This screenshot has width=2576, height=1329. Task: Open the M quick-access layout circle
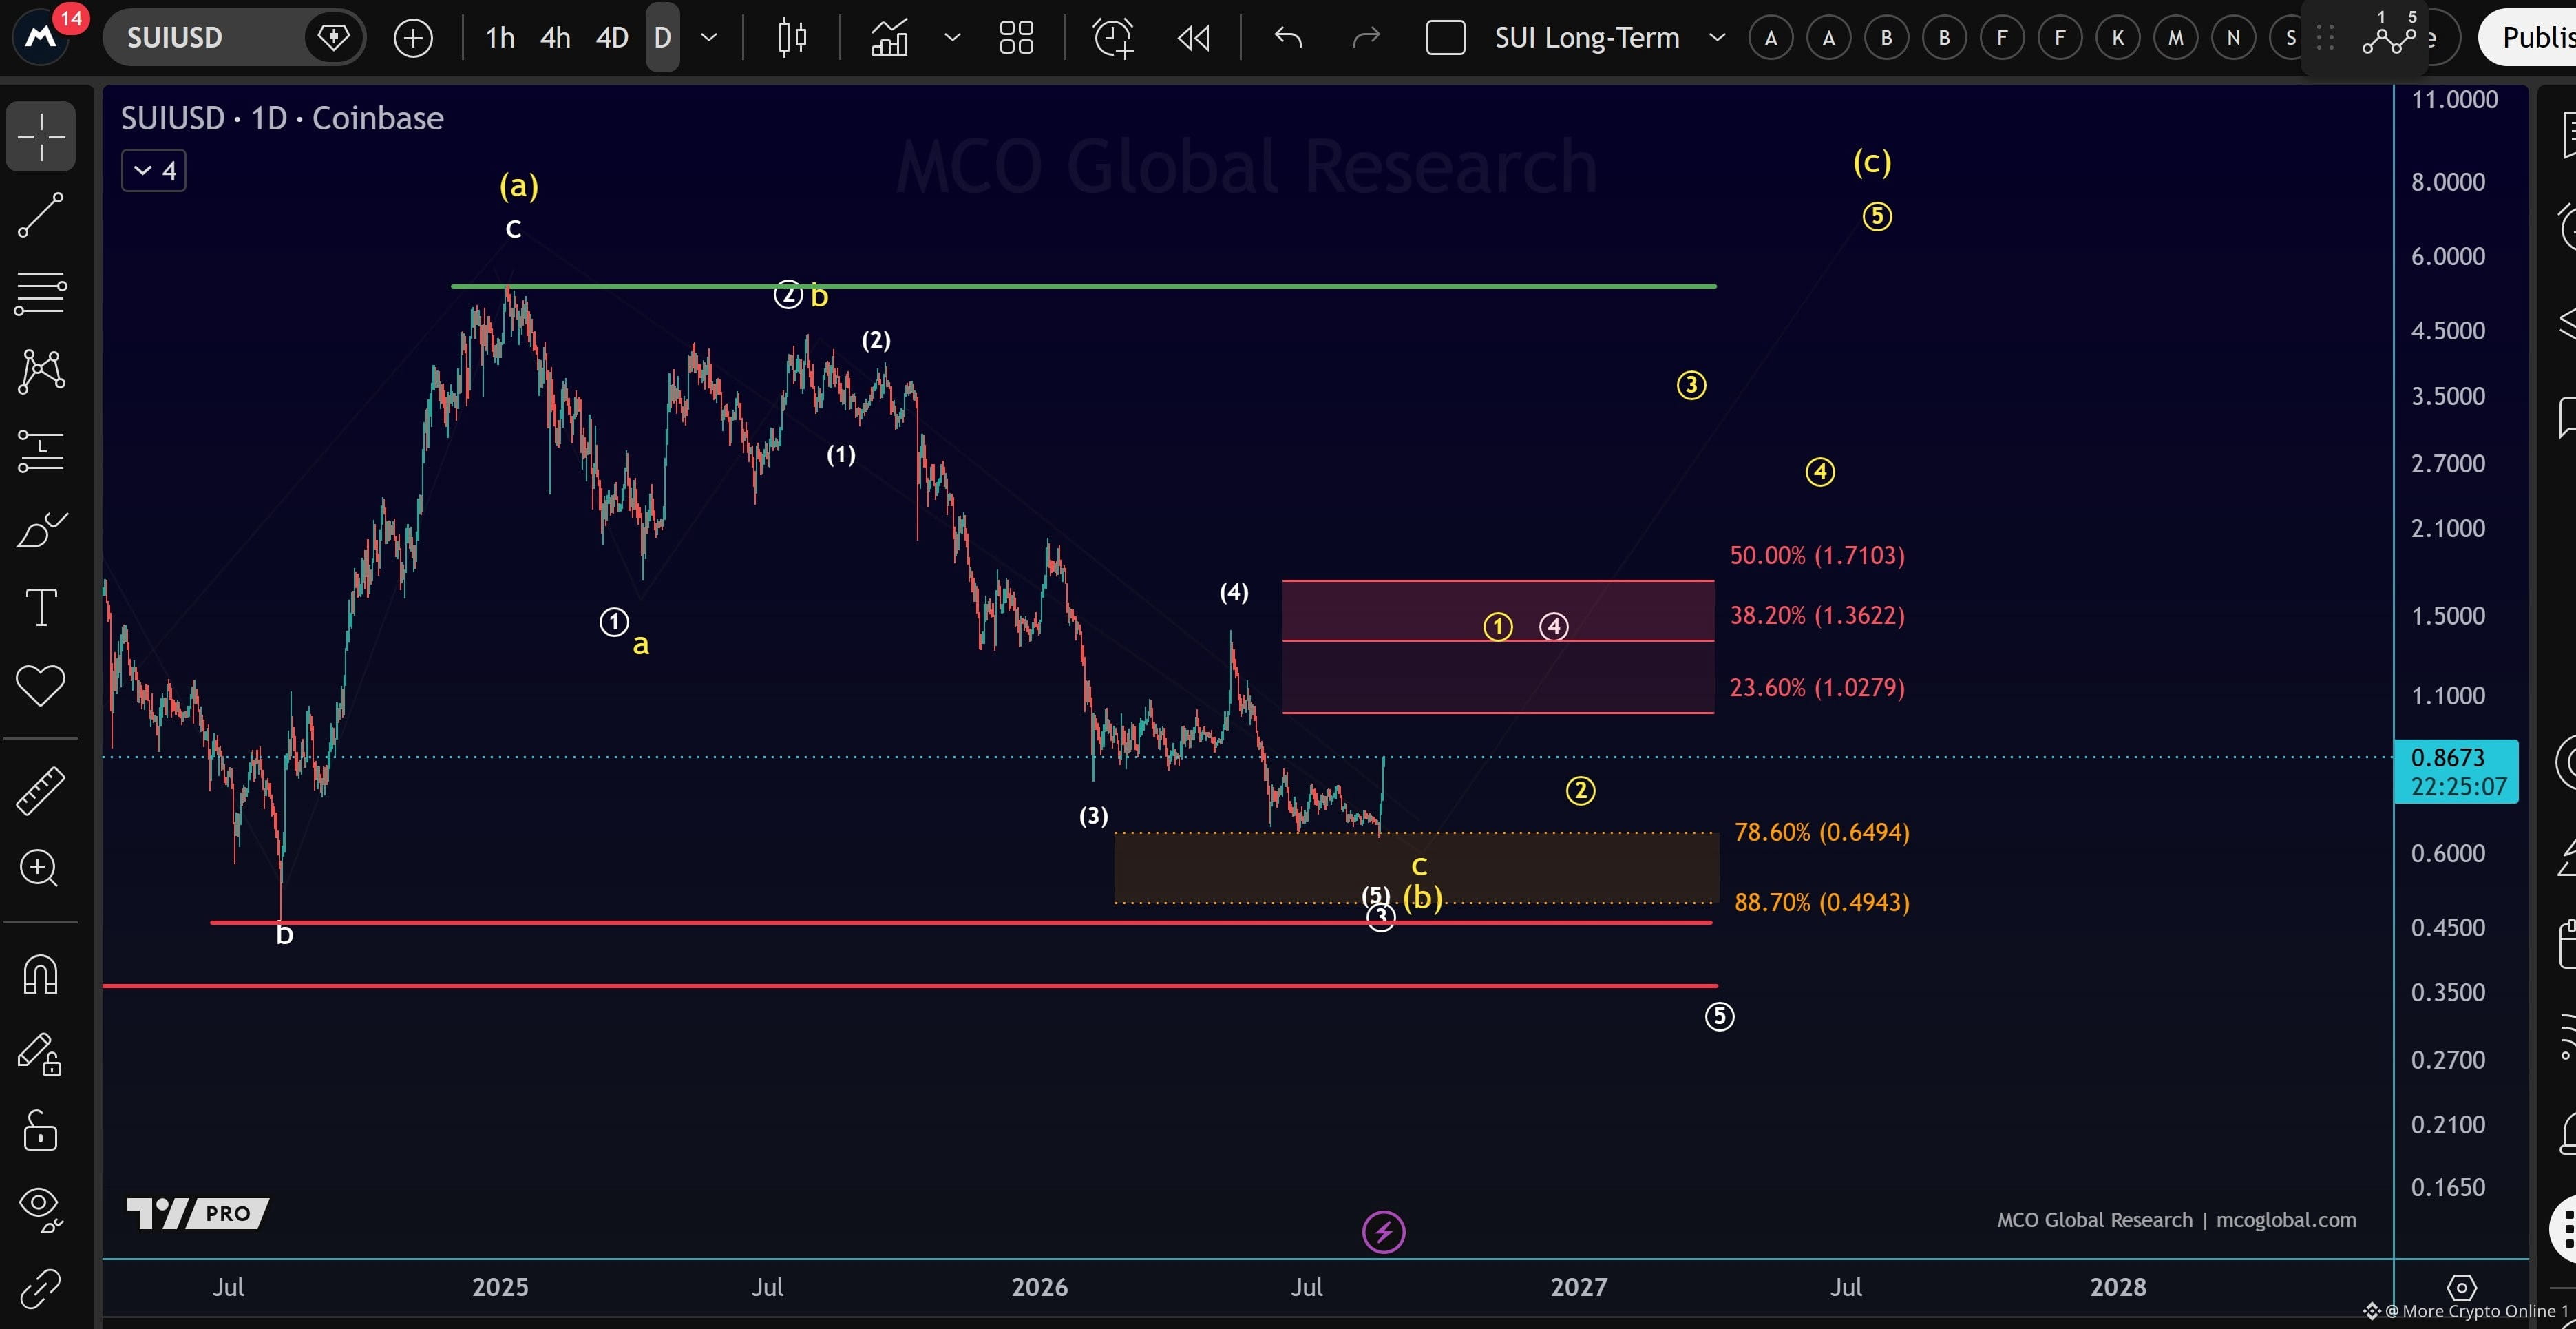pos(2175,38)
